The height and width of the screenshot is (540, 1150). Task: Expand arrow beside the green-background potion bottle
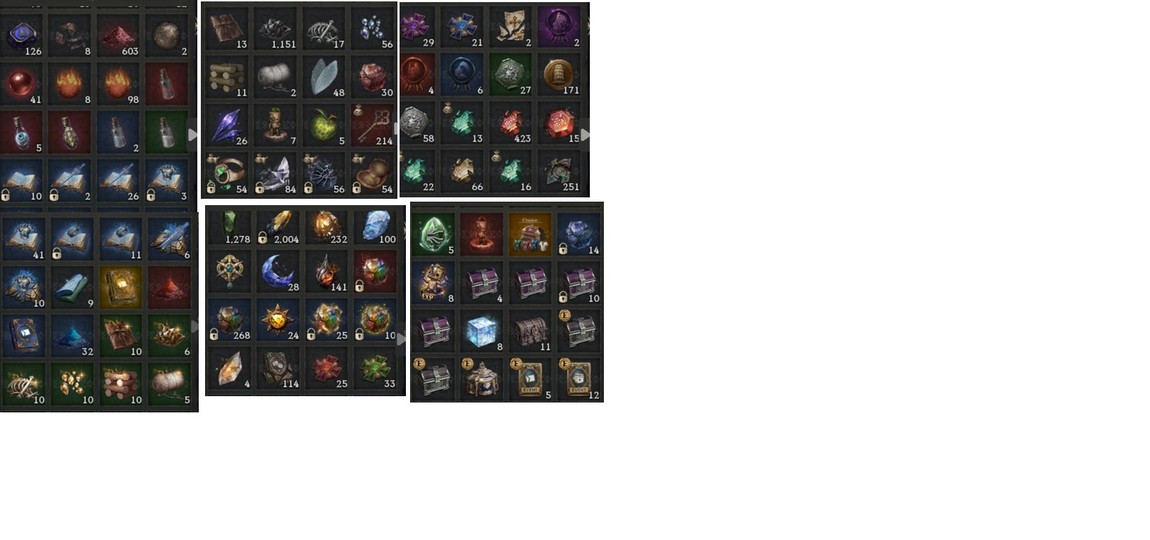click(192, 135)
